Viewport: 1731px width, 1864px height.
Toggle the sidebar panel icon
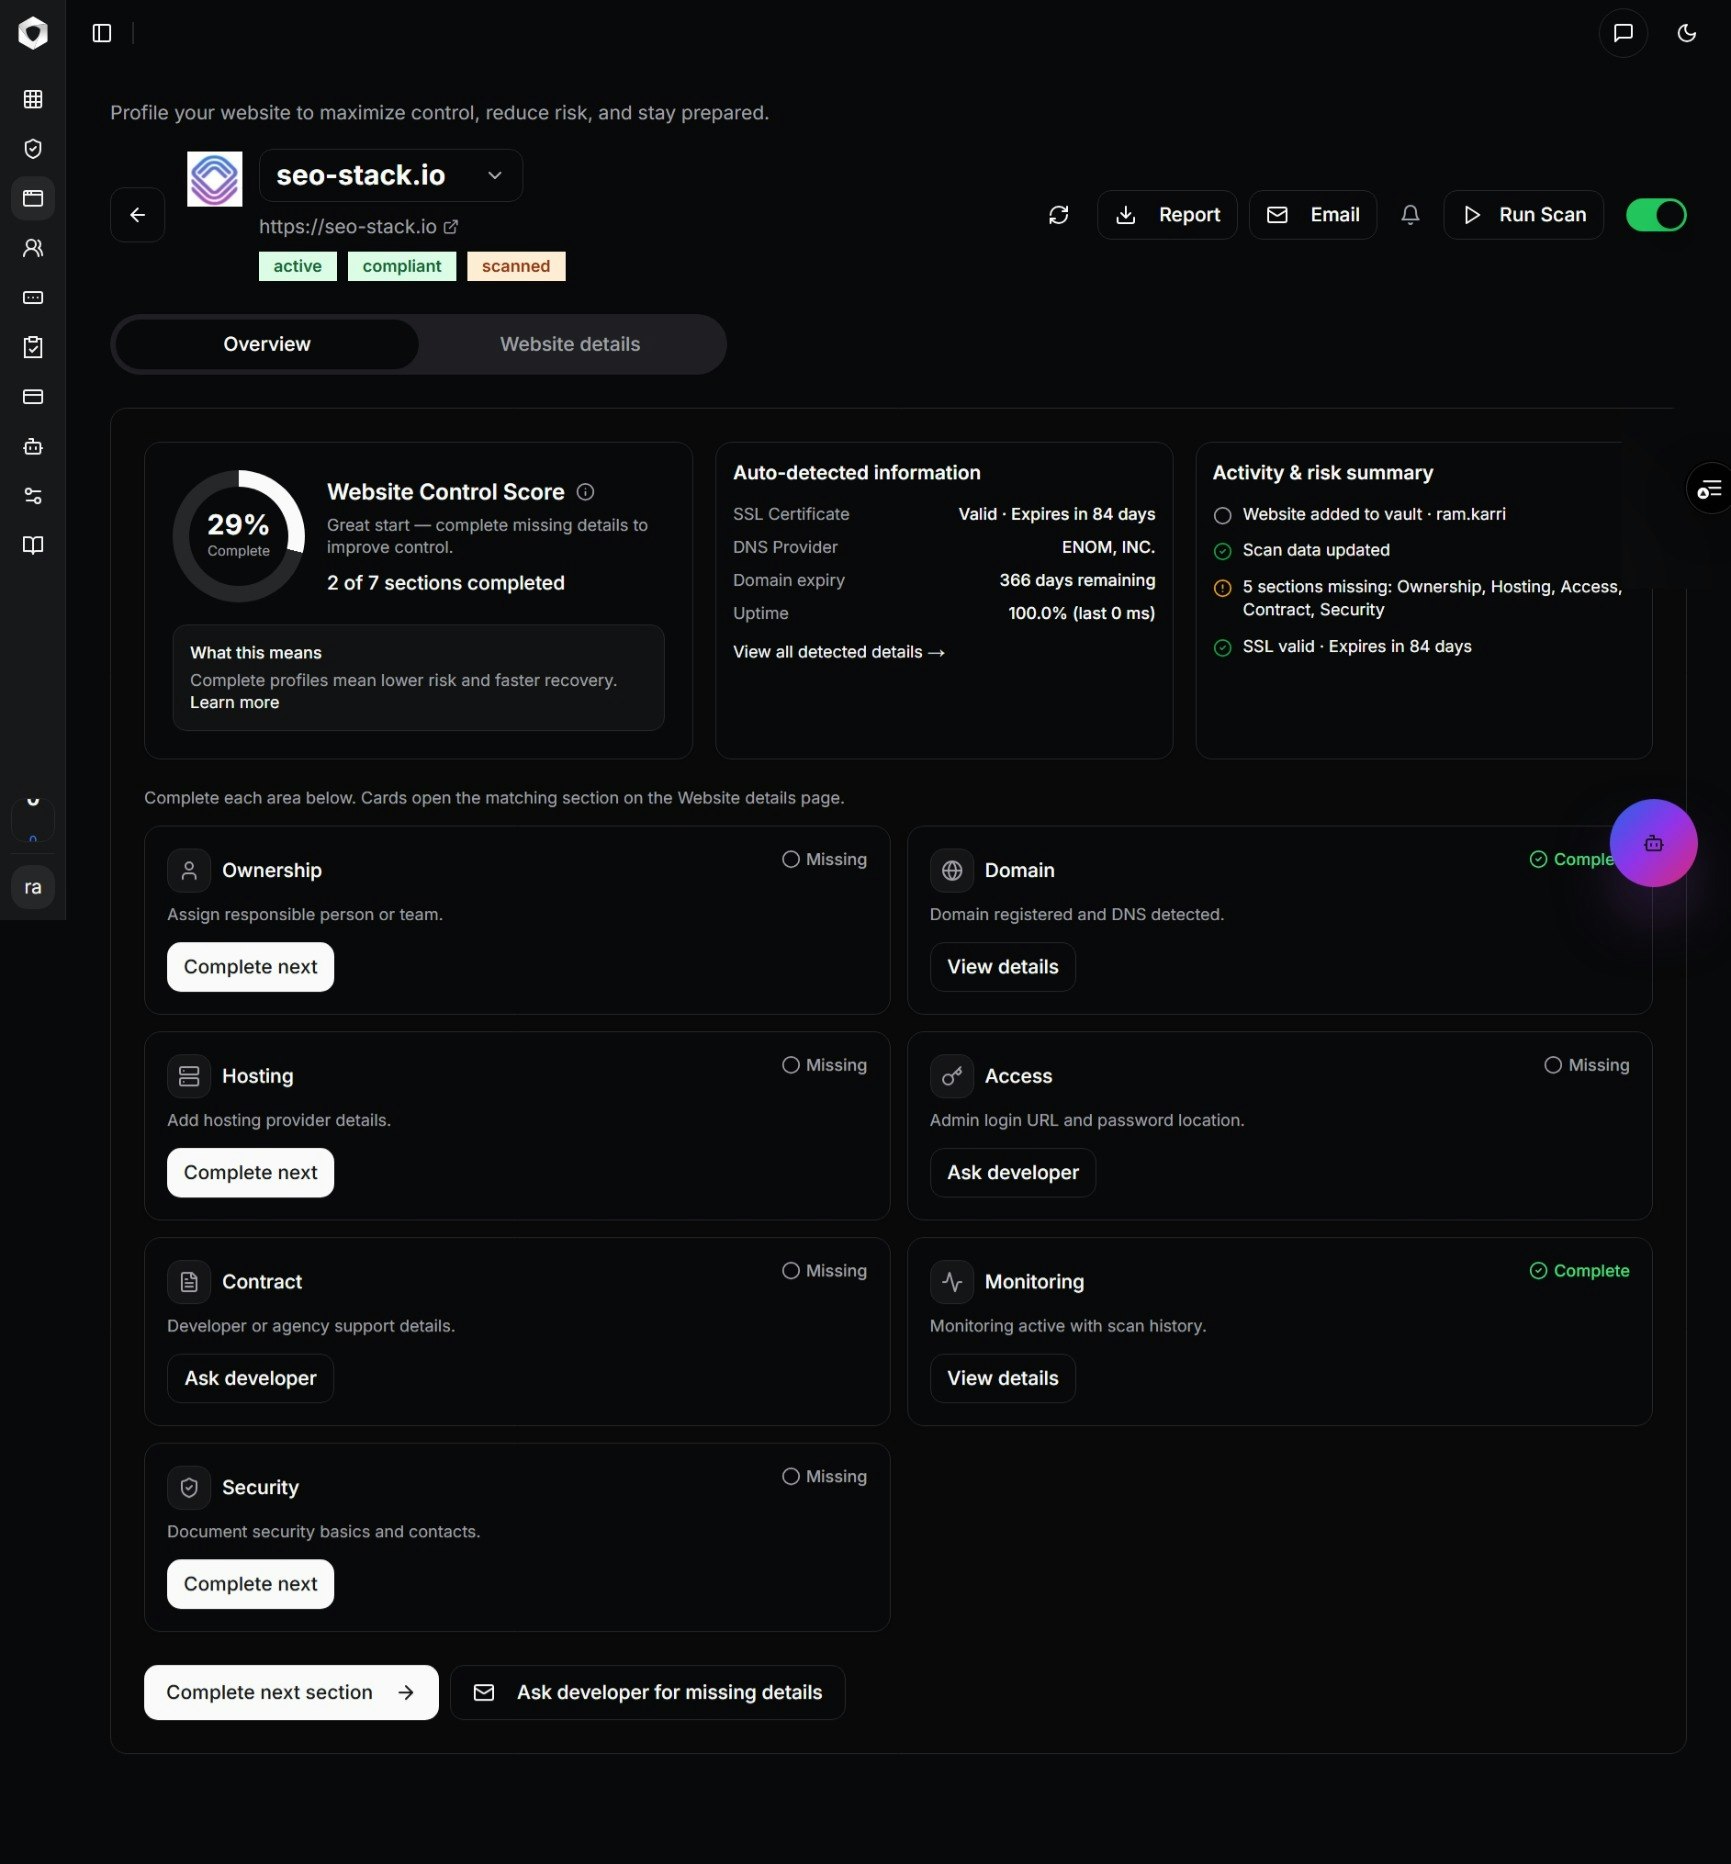[102, 33]
